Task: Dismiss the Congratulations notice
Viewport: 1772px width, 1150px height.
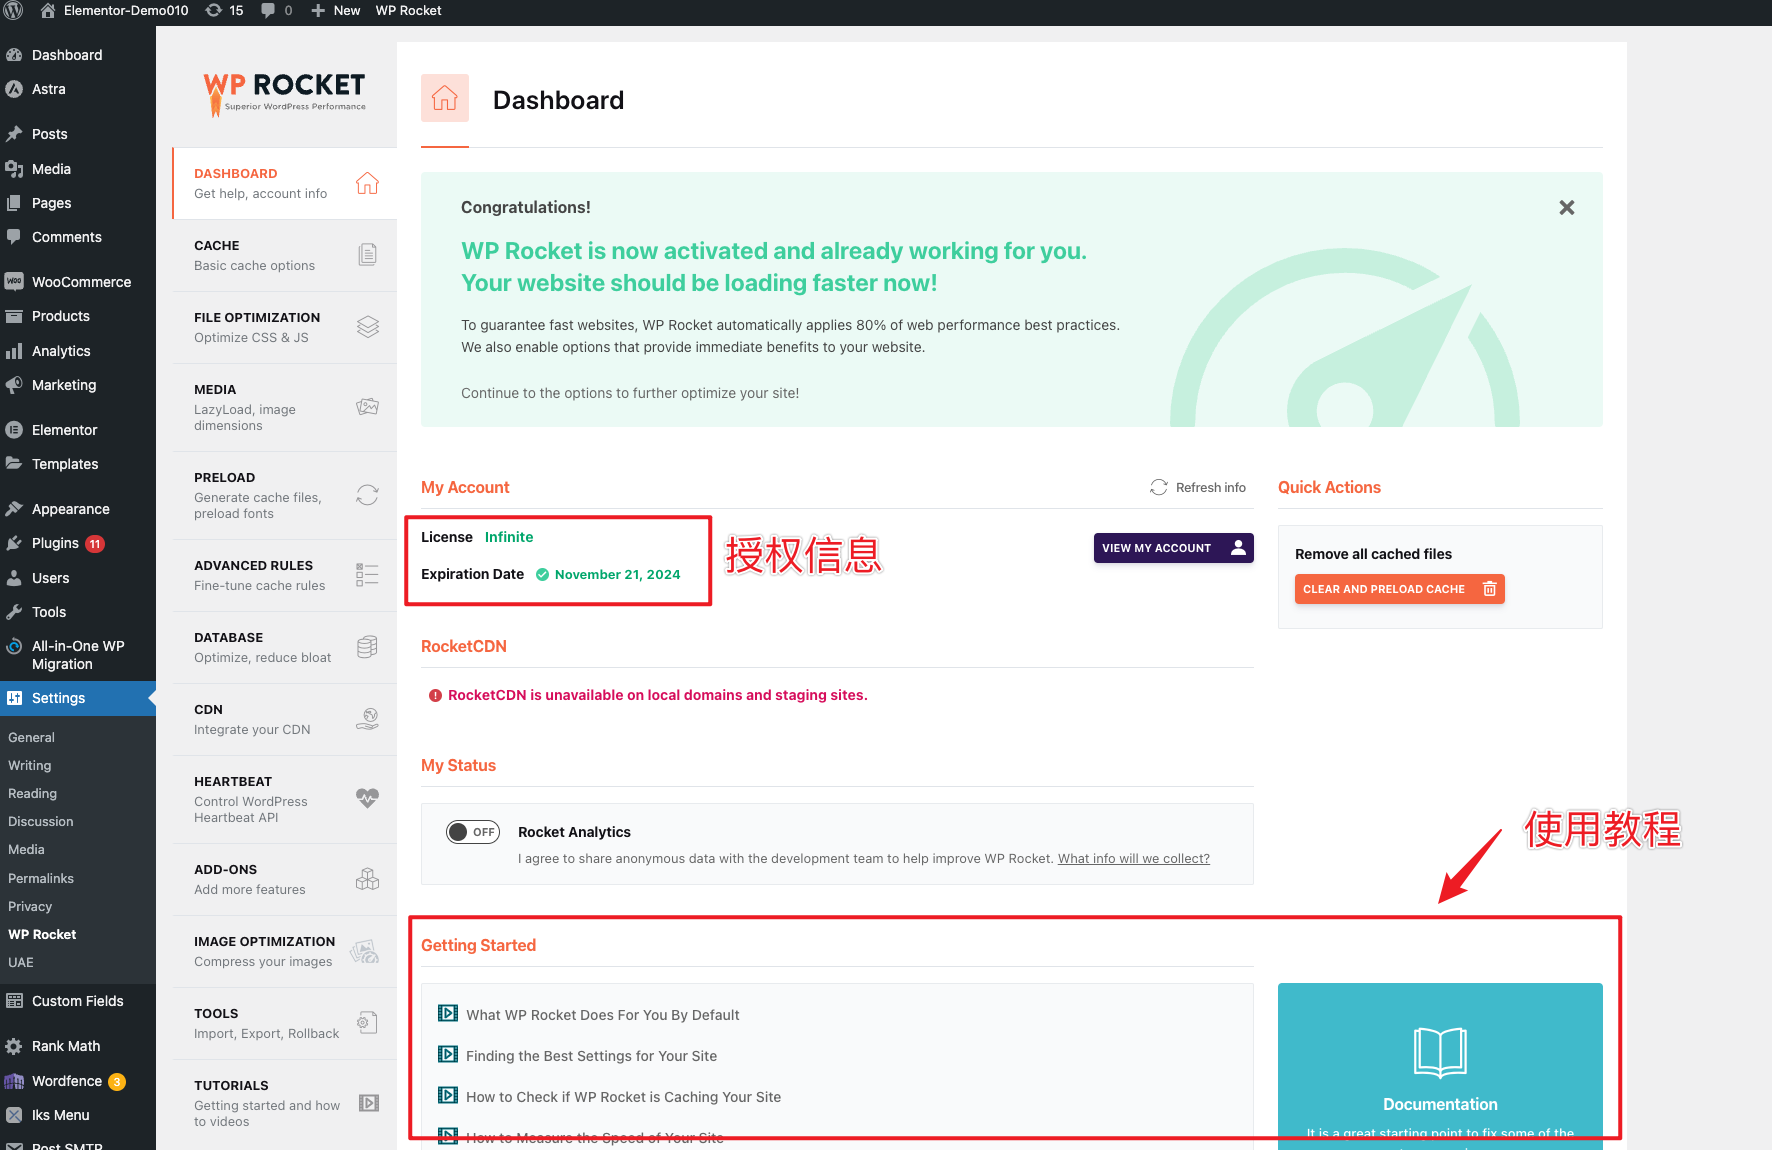Action: (x=1567, y=207)
